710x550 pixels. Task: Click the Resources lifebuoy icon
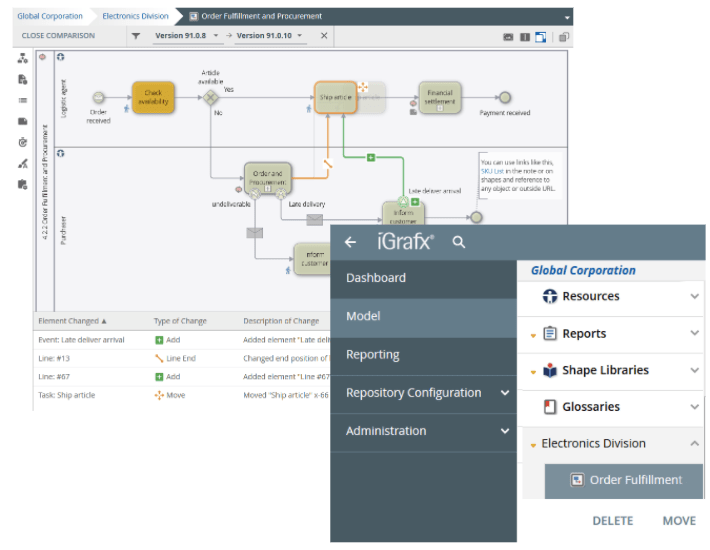(x=550, y=296)
